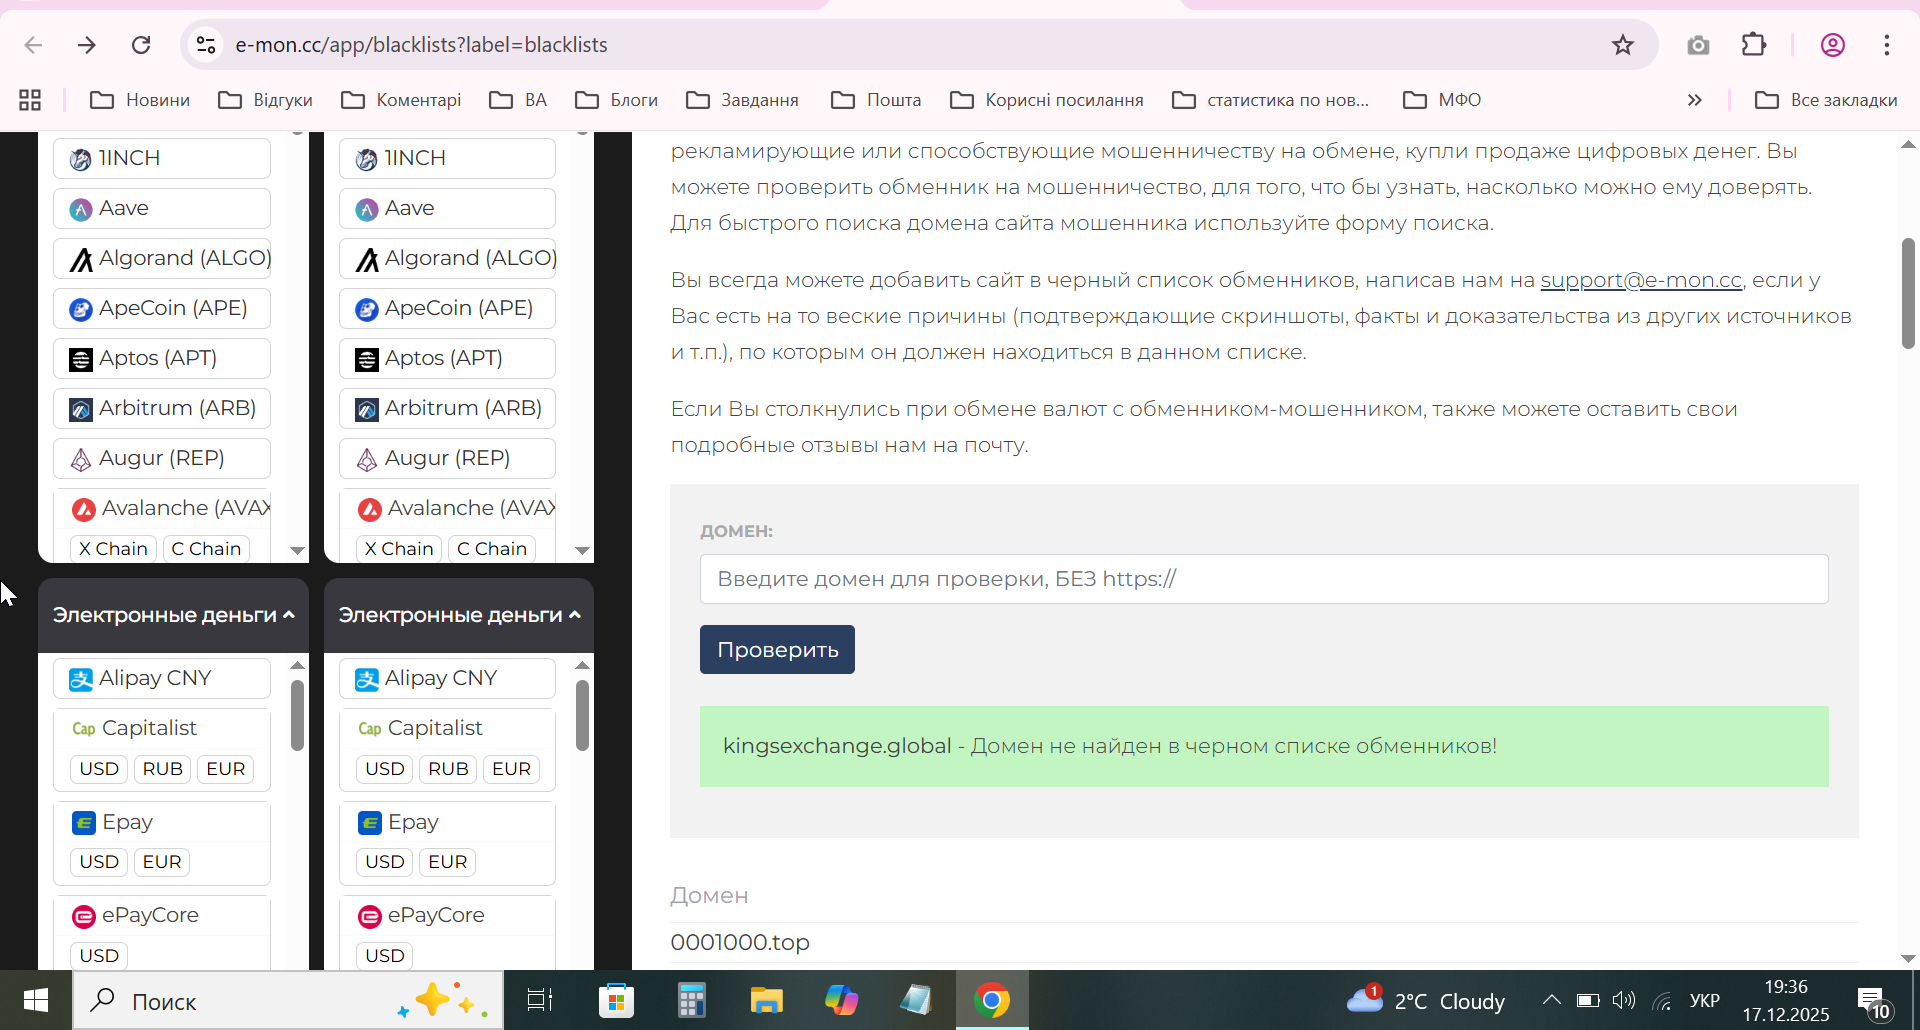Viewport: 1920px width, 1030px height.
Task: Select 1INCH in the left currency list
Action: click(x=162, y=158)
